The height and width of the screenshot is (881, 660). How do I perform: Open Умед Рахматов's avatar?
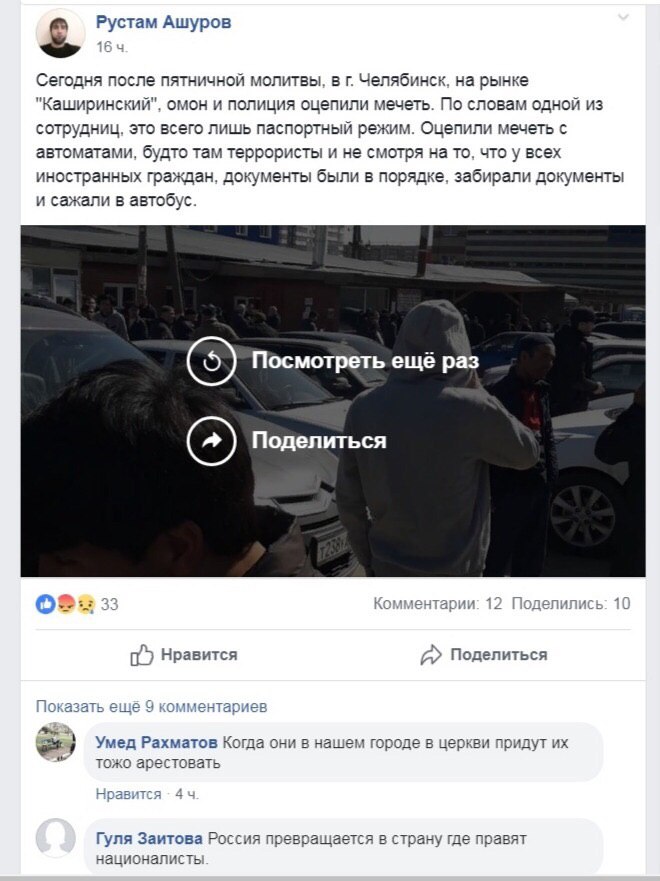(56, 742)
